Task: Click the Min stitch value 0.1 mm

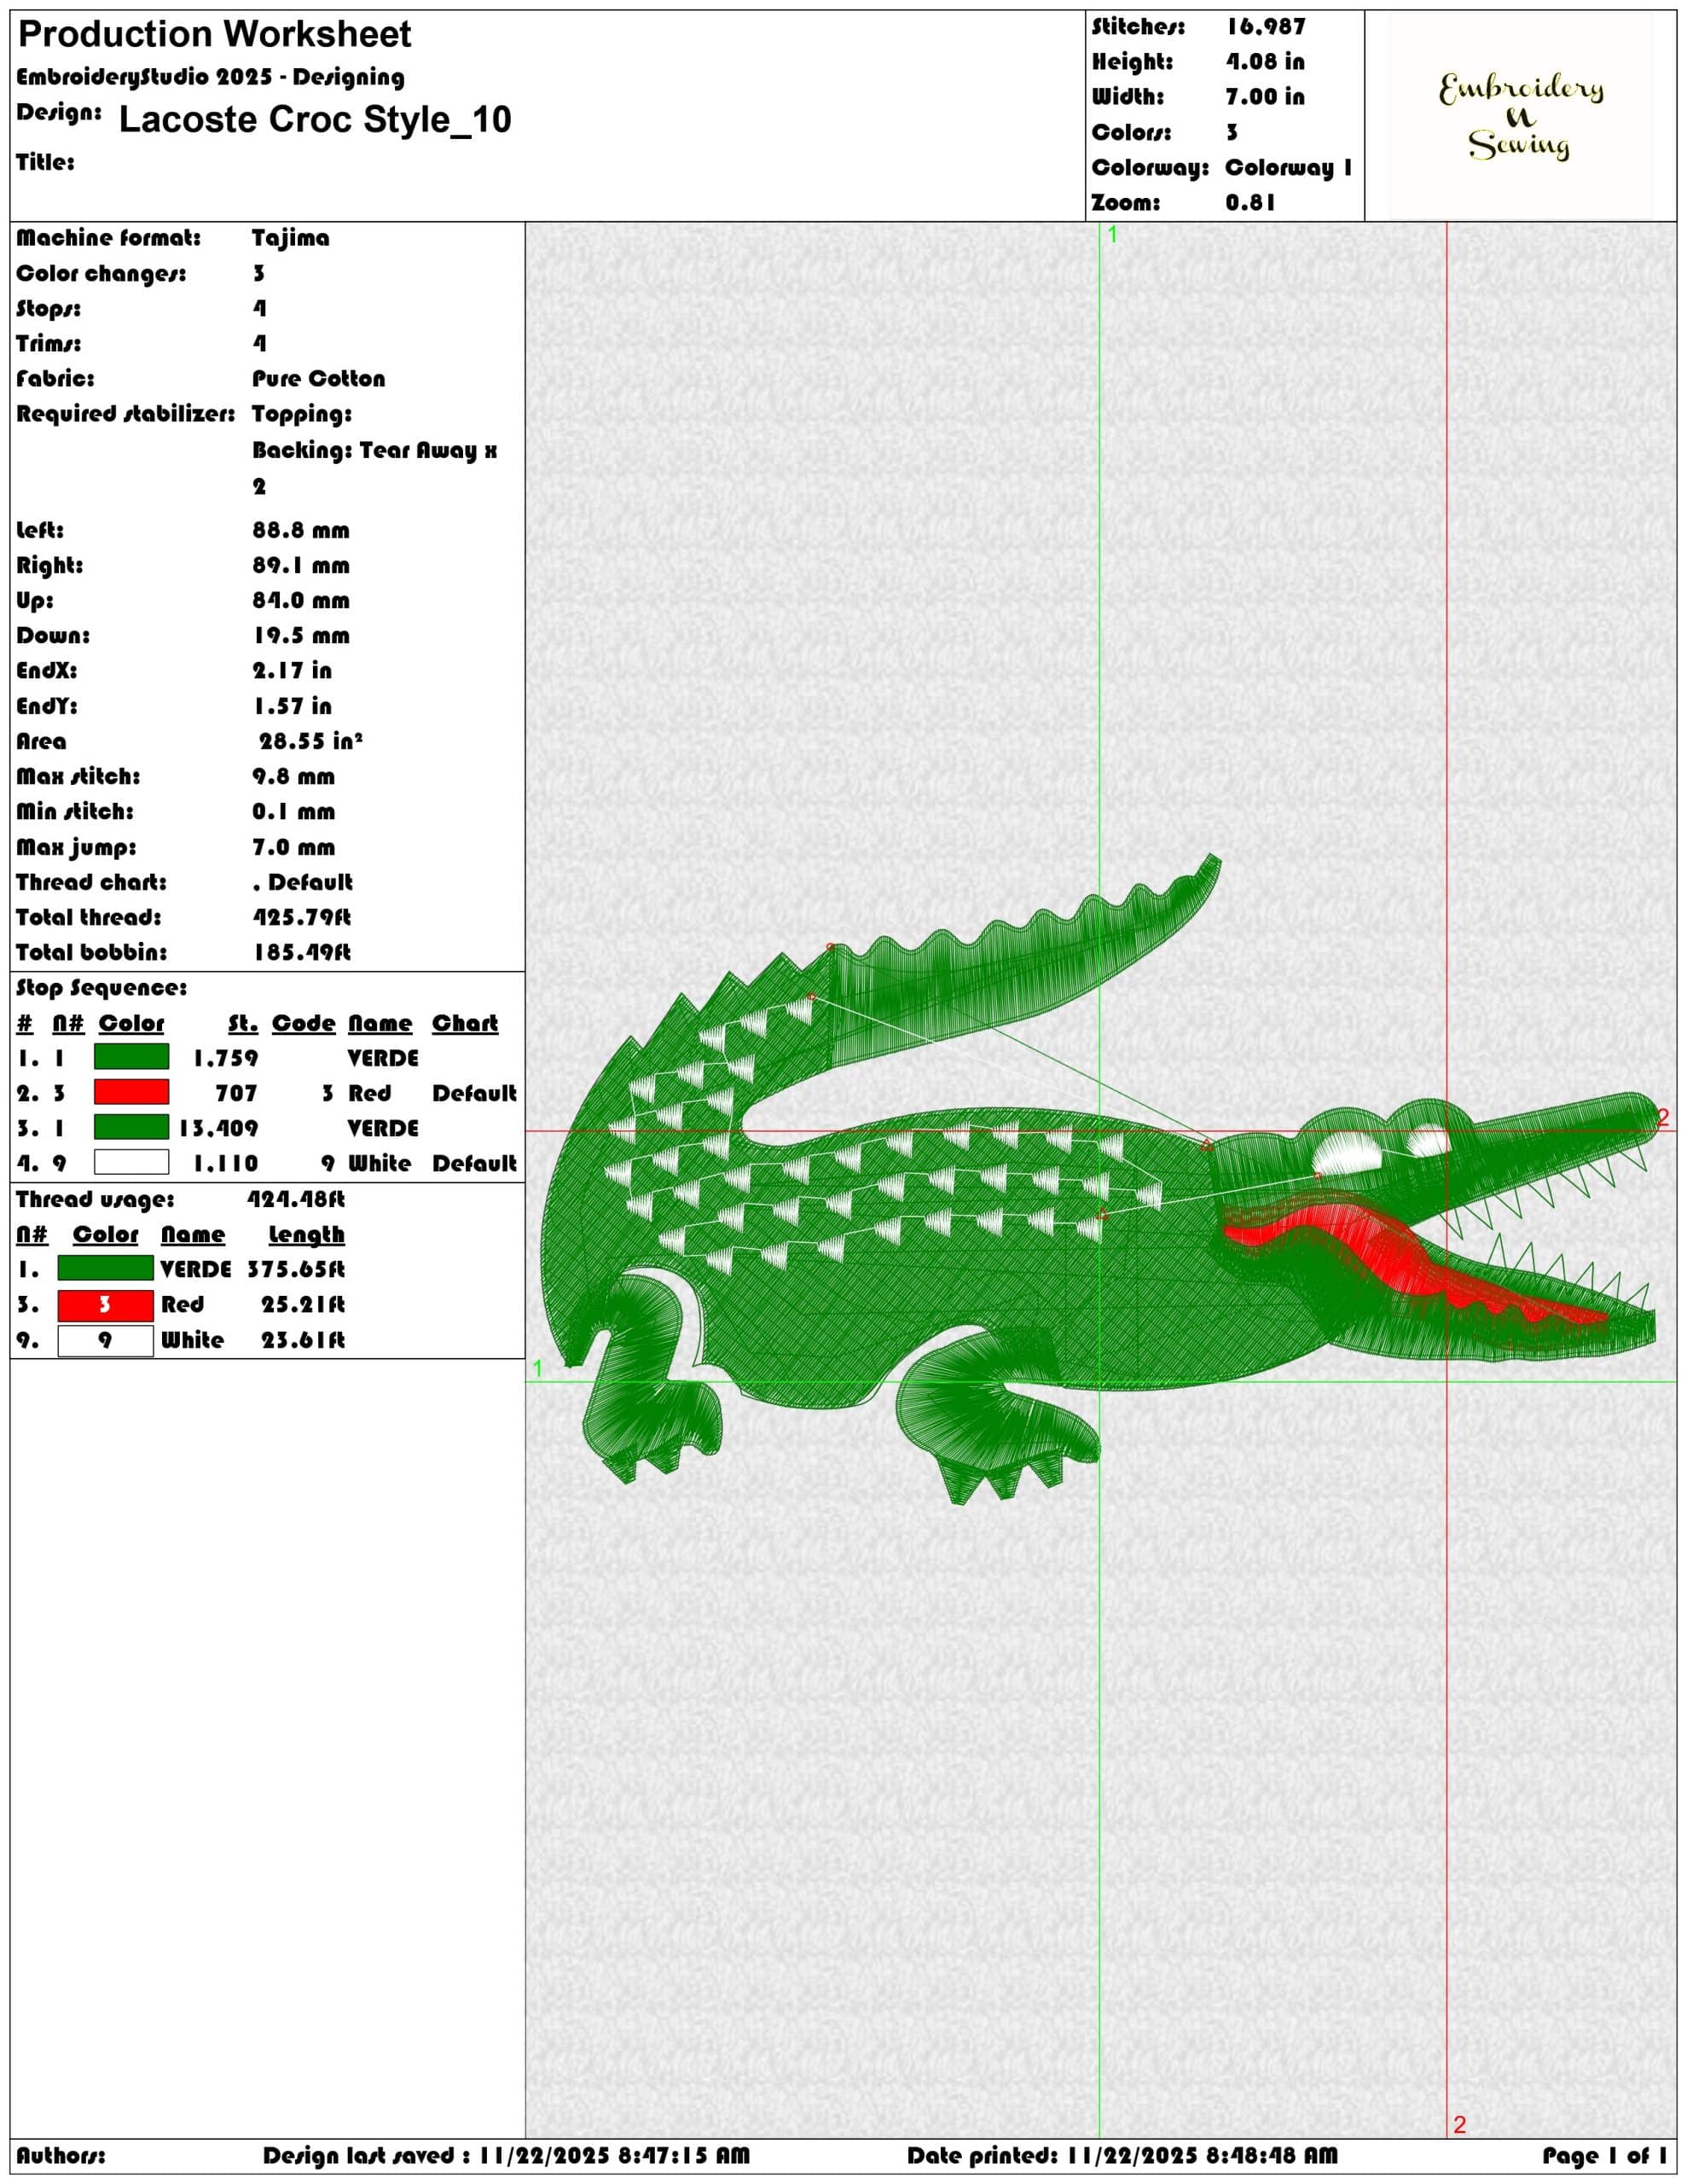Action: tap(293, 811)
